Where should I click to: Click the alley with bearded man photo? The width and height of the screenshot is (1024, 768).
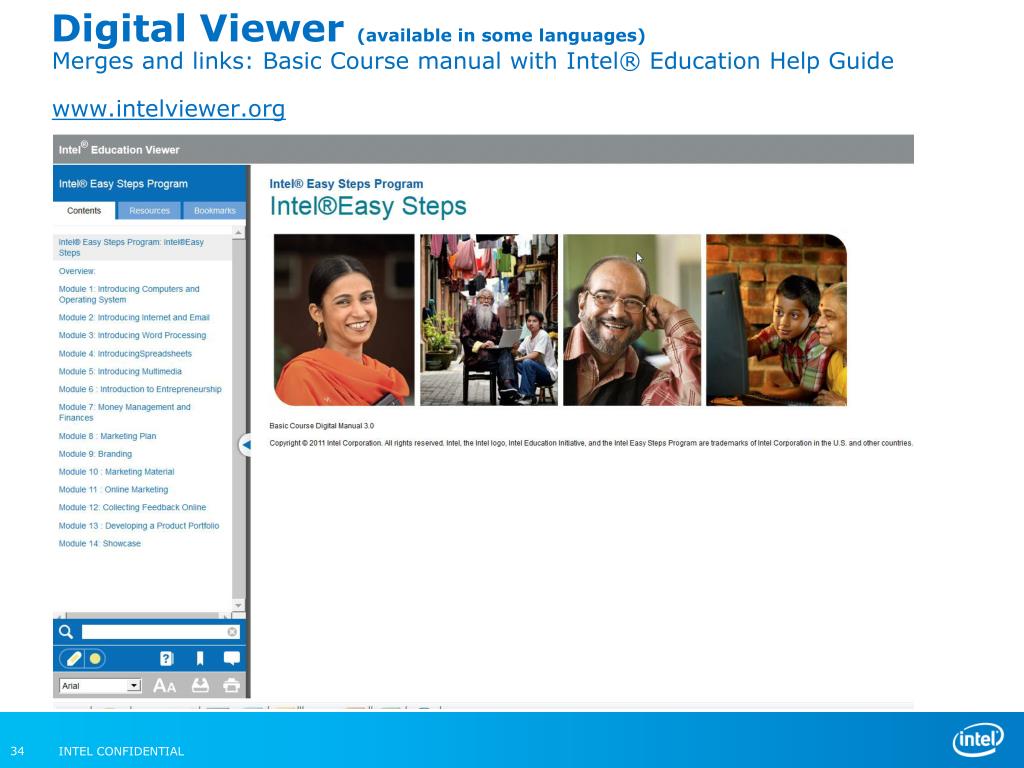coord(489,320)
